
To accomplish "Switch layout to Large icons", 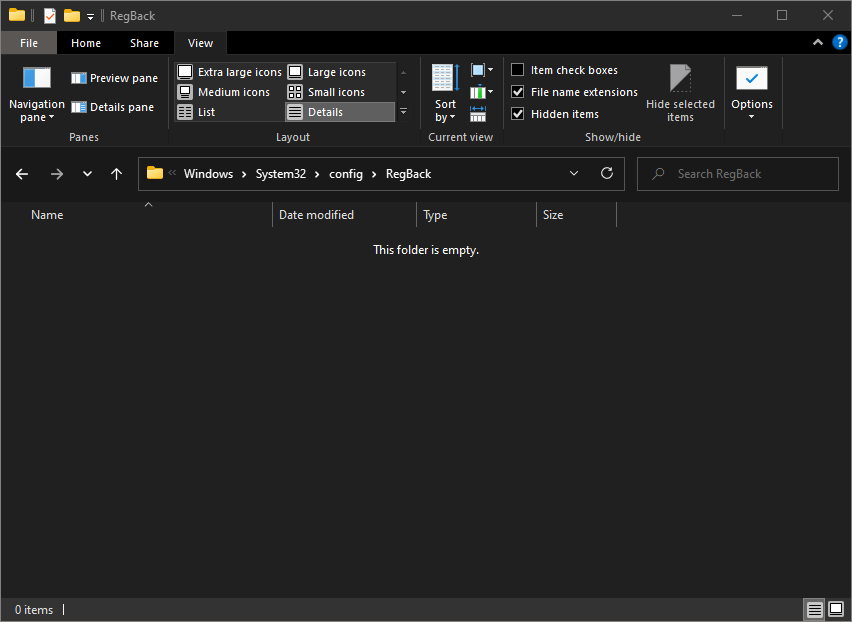I will coord(327,72).
